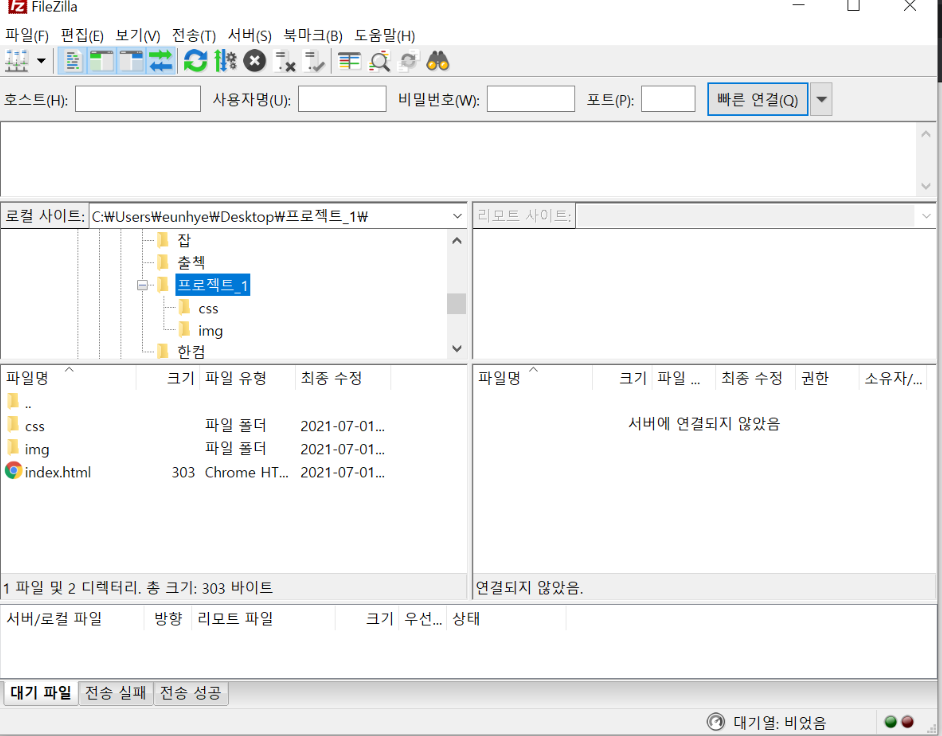Toggle synchronized browsing icon
This screenshot has width=942, height=736.
pyautogui.click(x=409, y=61)
